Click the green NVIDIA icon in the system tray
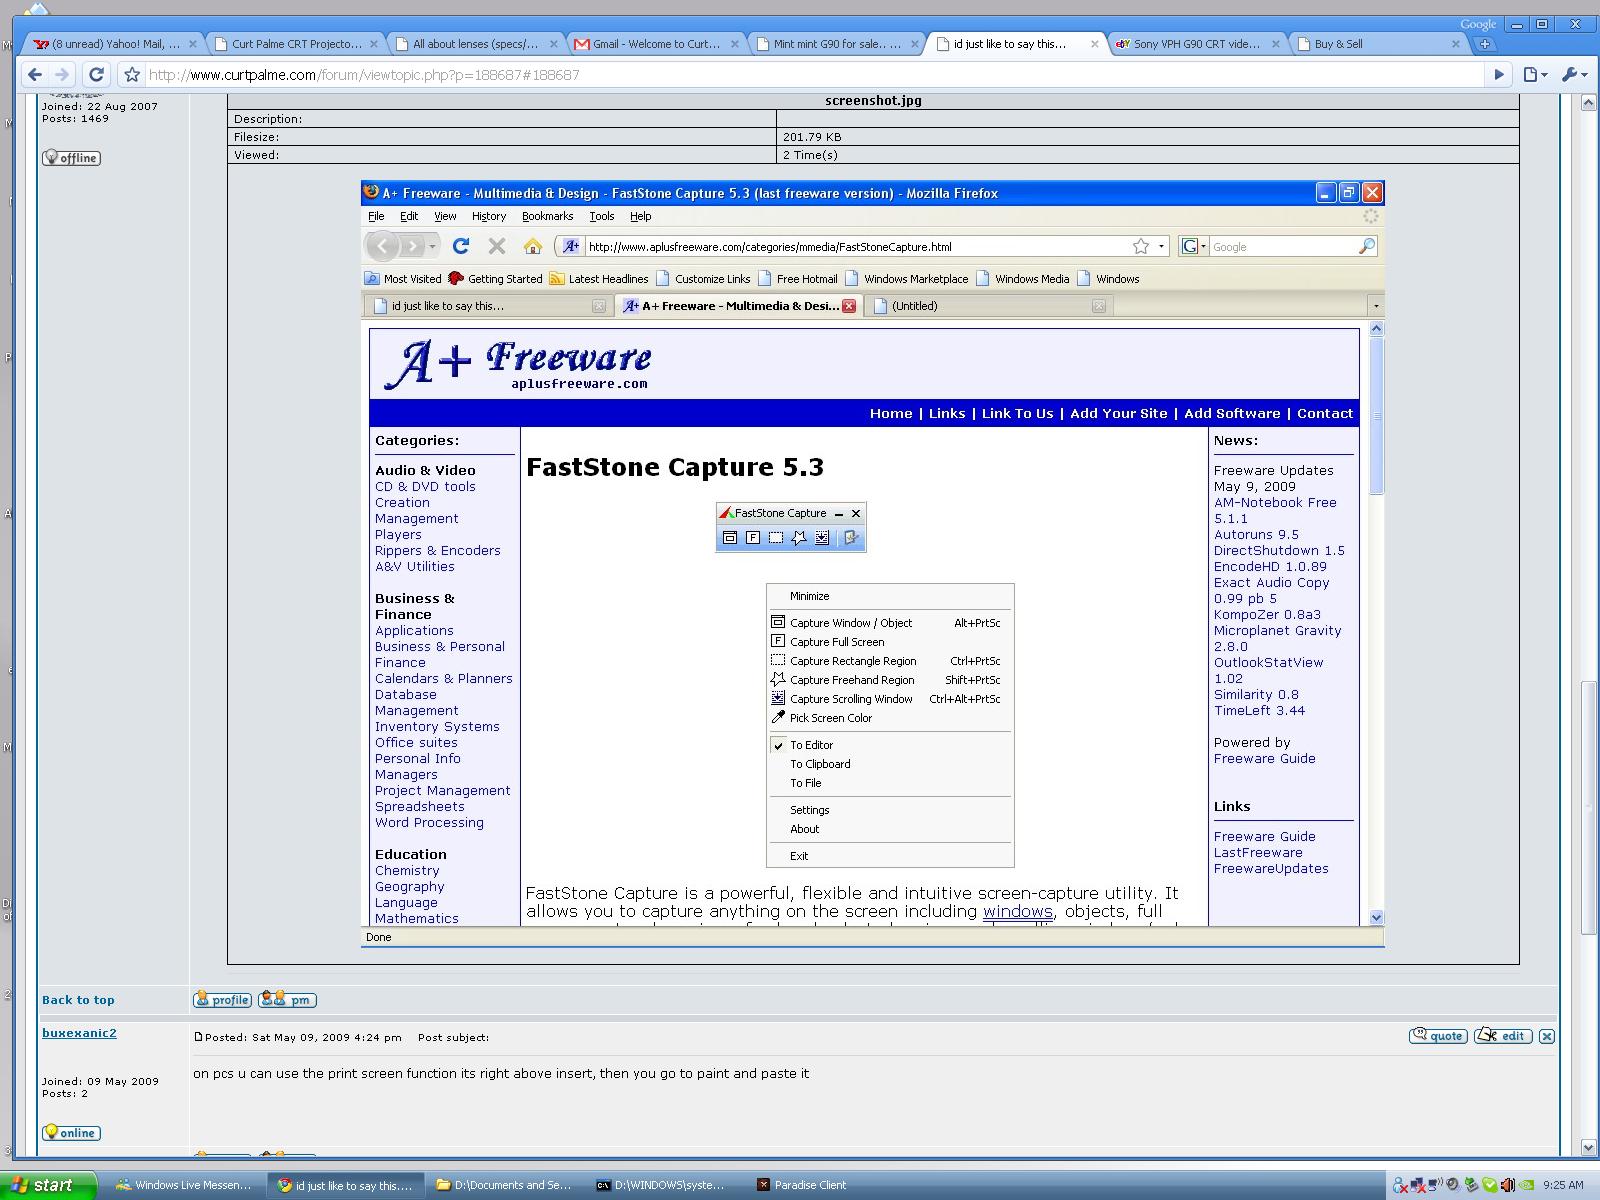Viewport: 1600px width, 1200px height. [1526, 1185]
